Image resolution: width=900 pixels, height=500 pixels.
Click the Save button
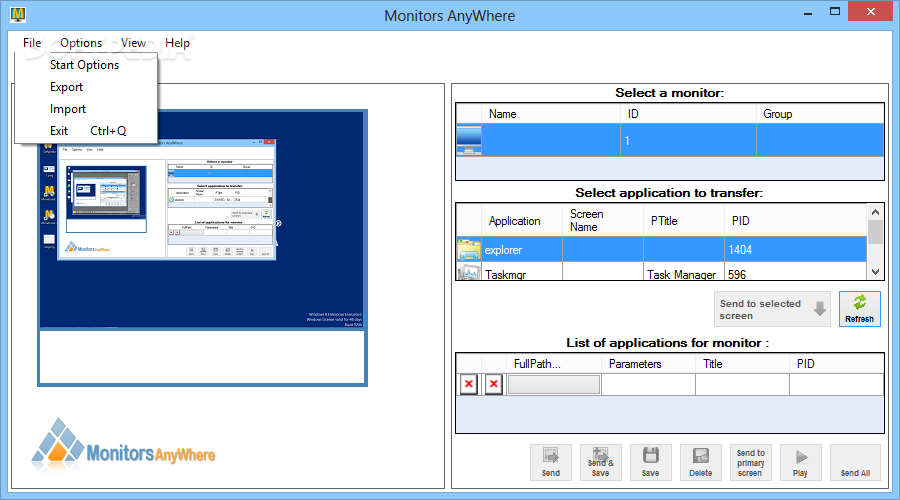point(650,462)
